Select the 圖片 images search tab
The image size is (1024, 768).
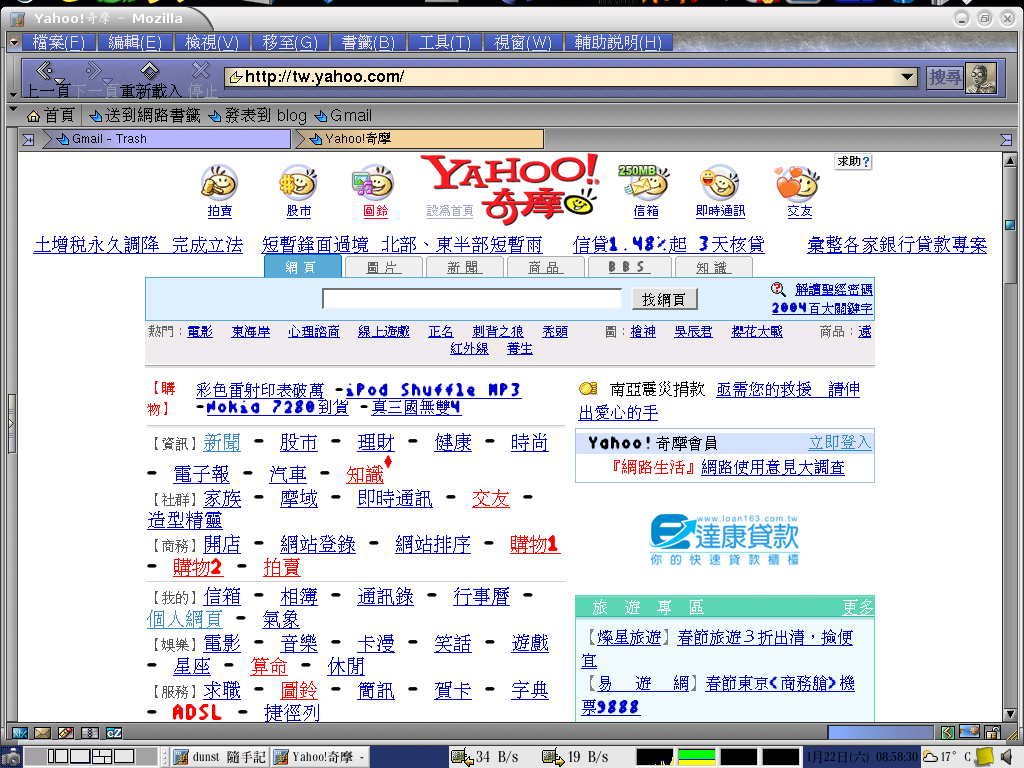[x=383, y=267]
